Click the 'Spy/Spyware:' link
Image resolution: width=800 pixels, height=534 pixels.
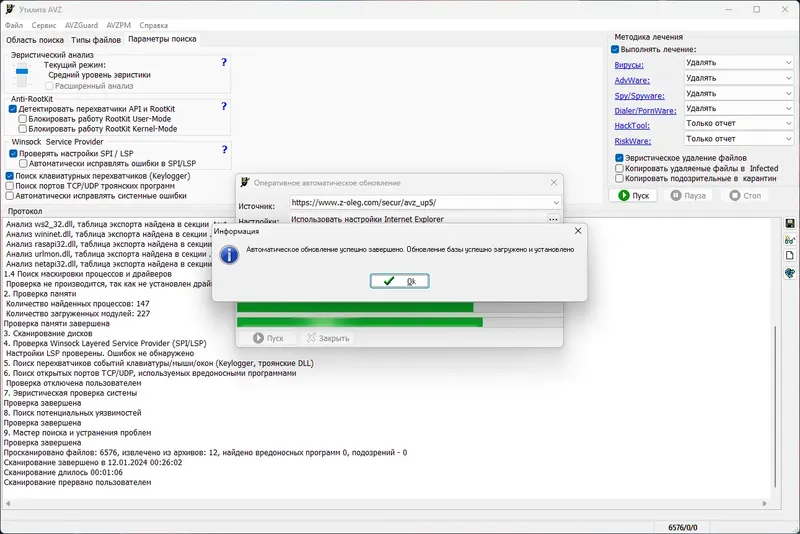point(639,96)
